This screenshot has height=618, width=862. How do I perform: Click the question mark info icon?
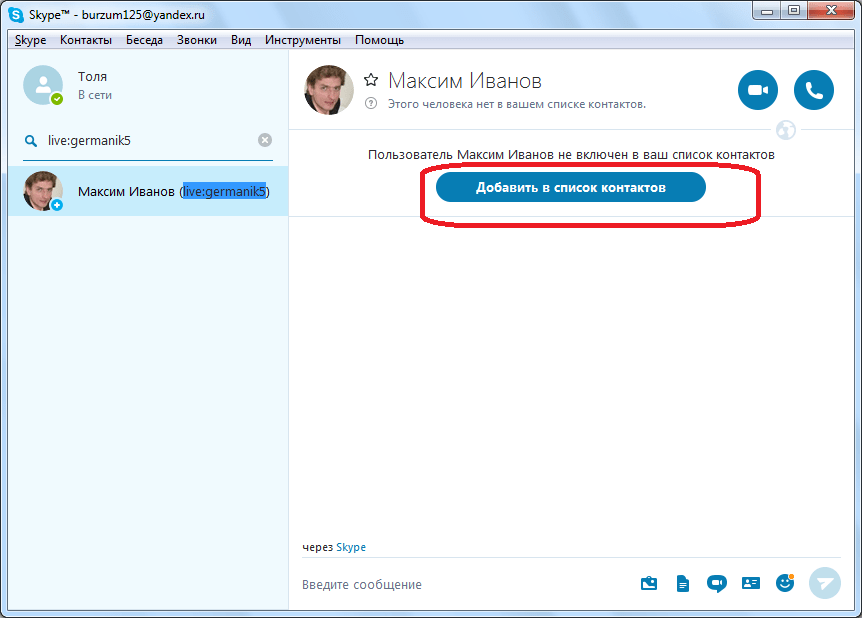(371, 103)
